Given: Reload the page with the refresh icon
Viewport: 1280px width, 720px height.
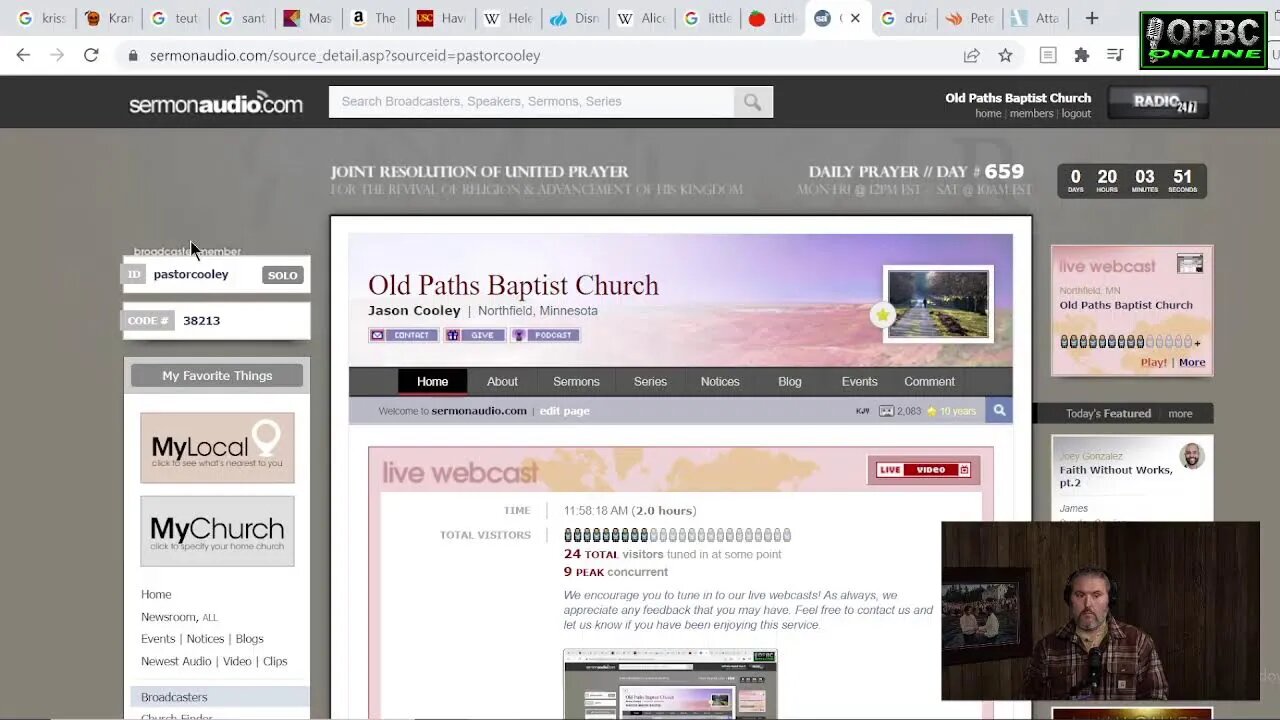Looking at the screenshot, I should point(91,55).
